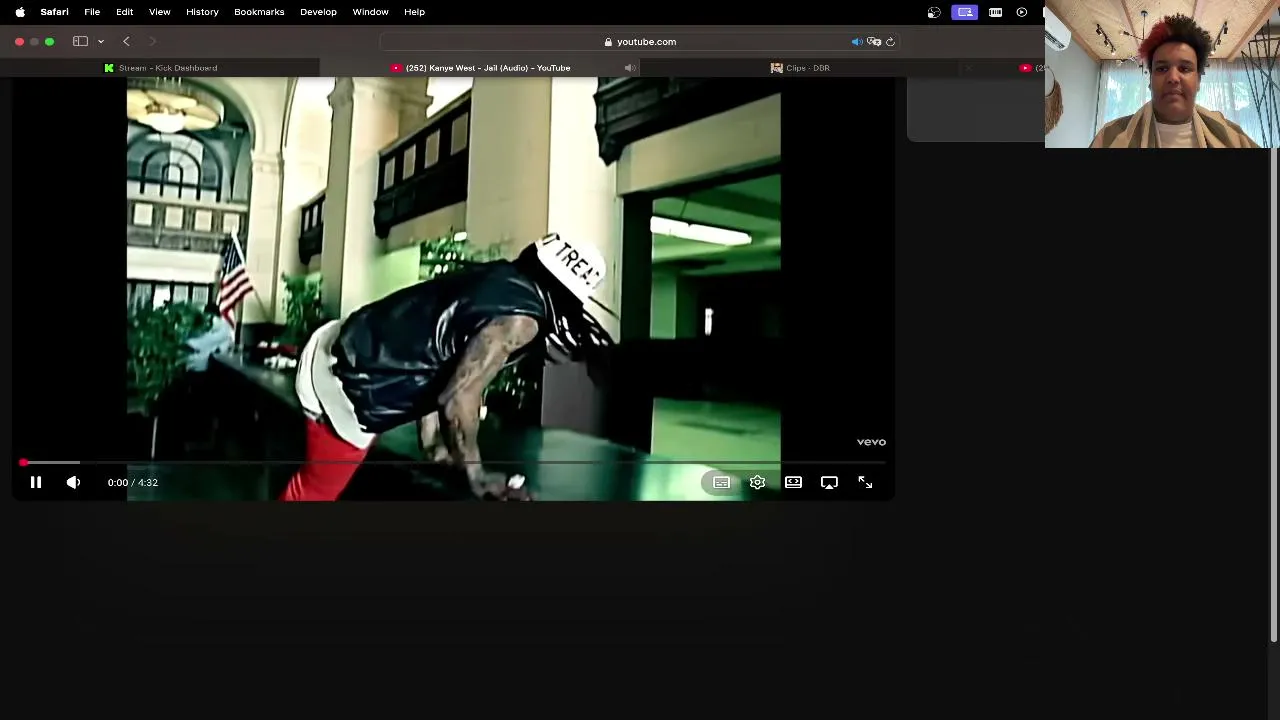The image size is (1280, 720).
Task: Pause the YouTube video
Action: (36, 482)
